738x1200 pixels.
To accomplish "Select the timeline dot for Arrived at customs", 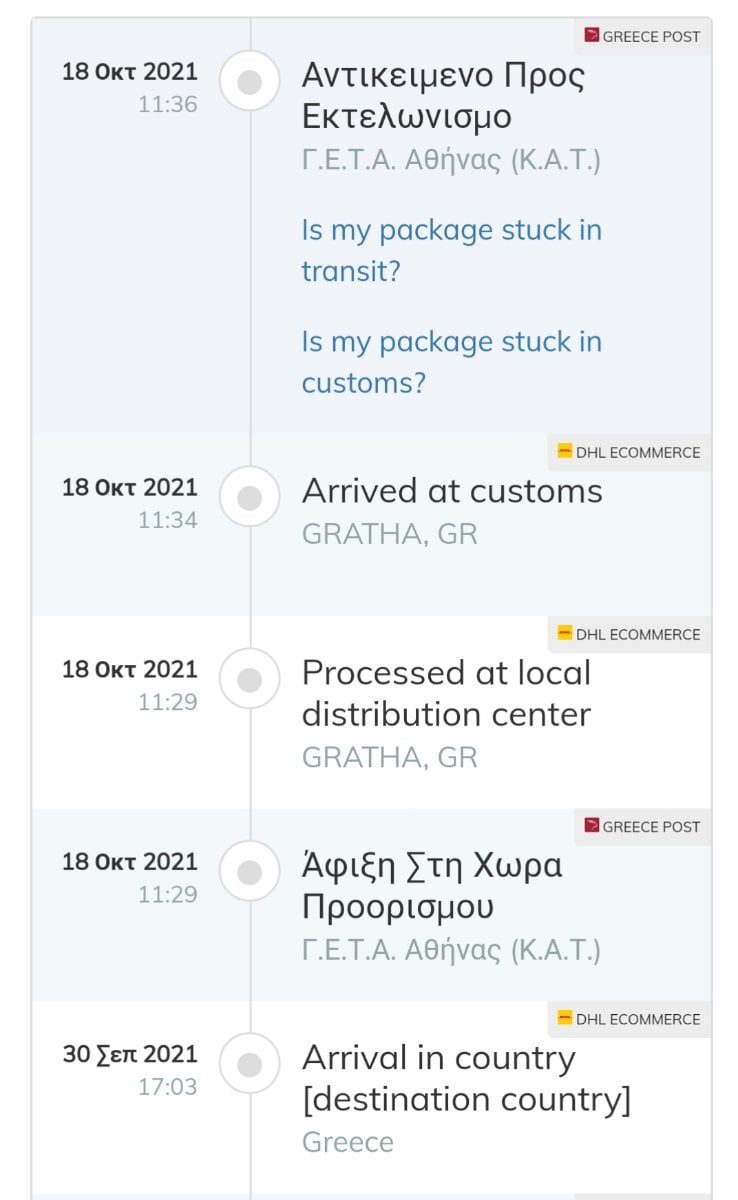I will click(250, 497).
